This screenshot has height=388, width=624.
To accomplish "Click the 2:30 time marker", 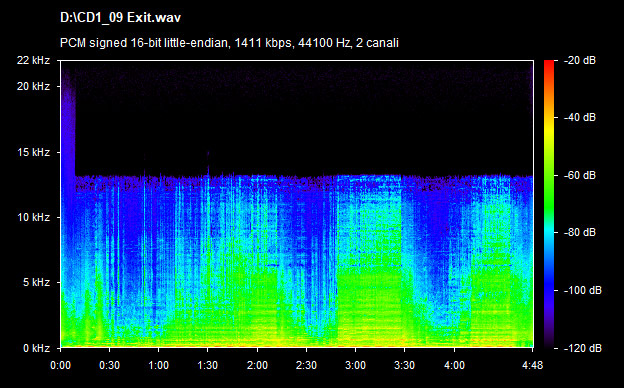I will point(306,365).
